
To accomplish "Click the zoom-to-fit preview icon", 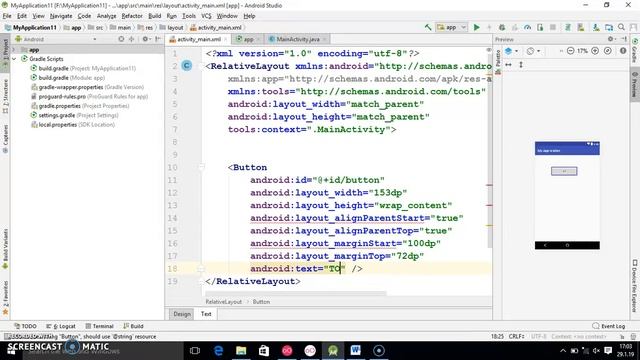I will point(608,51).
